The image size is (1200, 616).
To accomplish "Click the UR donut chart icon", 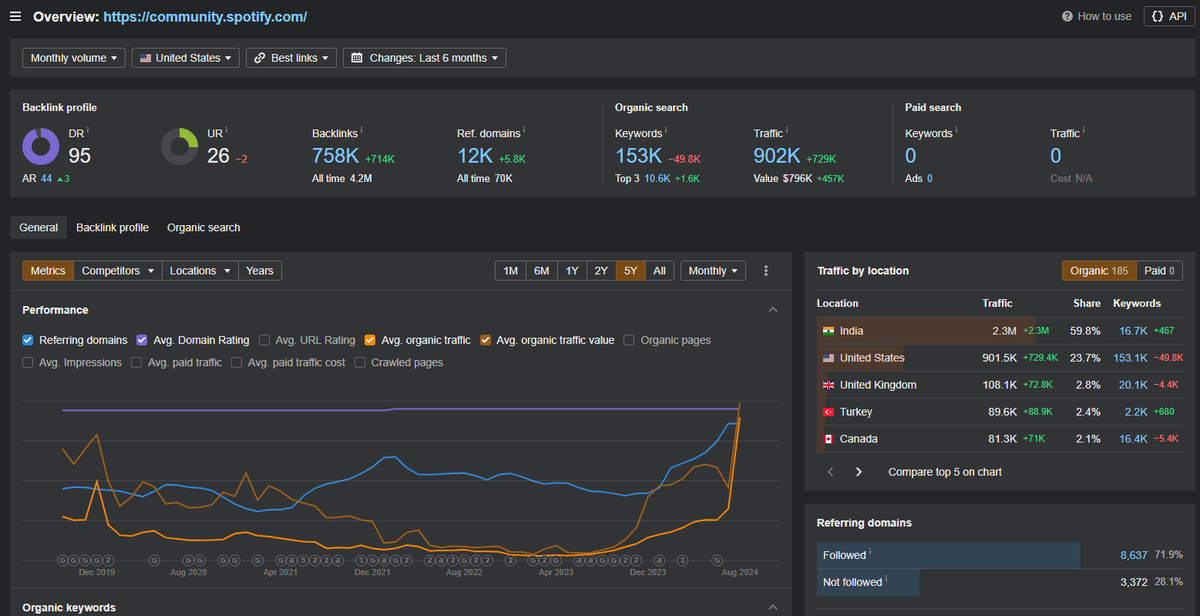I will click(x=180, y=147).
